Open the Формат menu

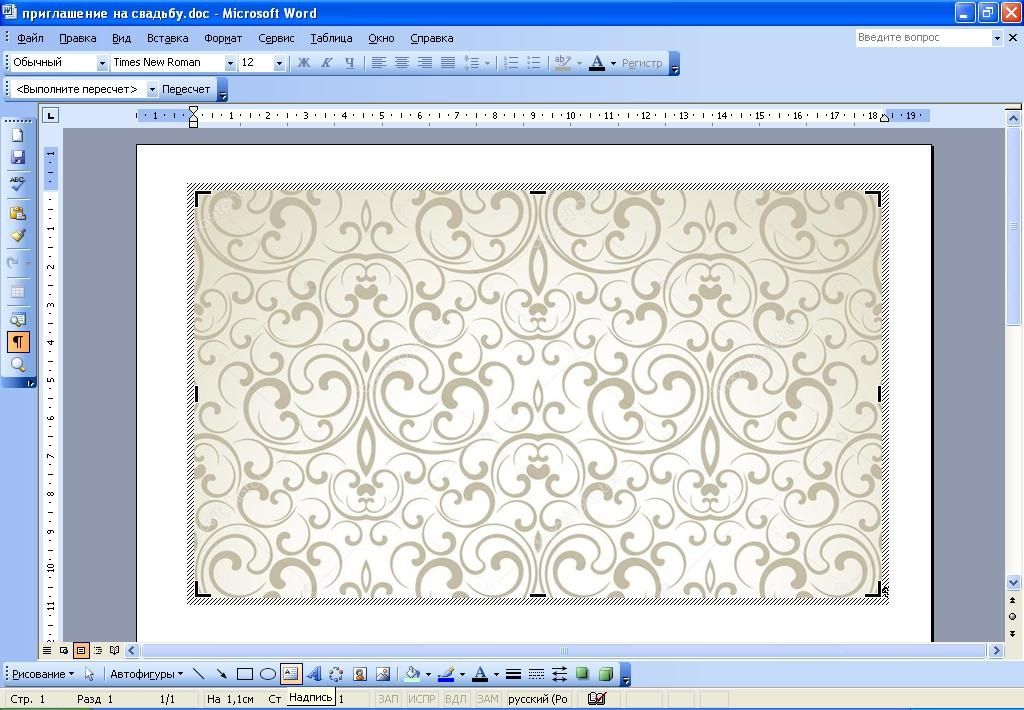[x=223, y=38]
